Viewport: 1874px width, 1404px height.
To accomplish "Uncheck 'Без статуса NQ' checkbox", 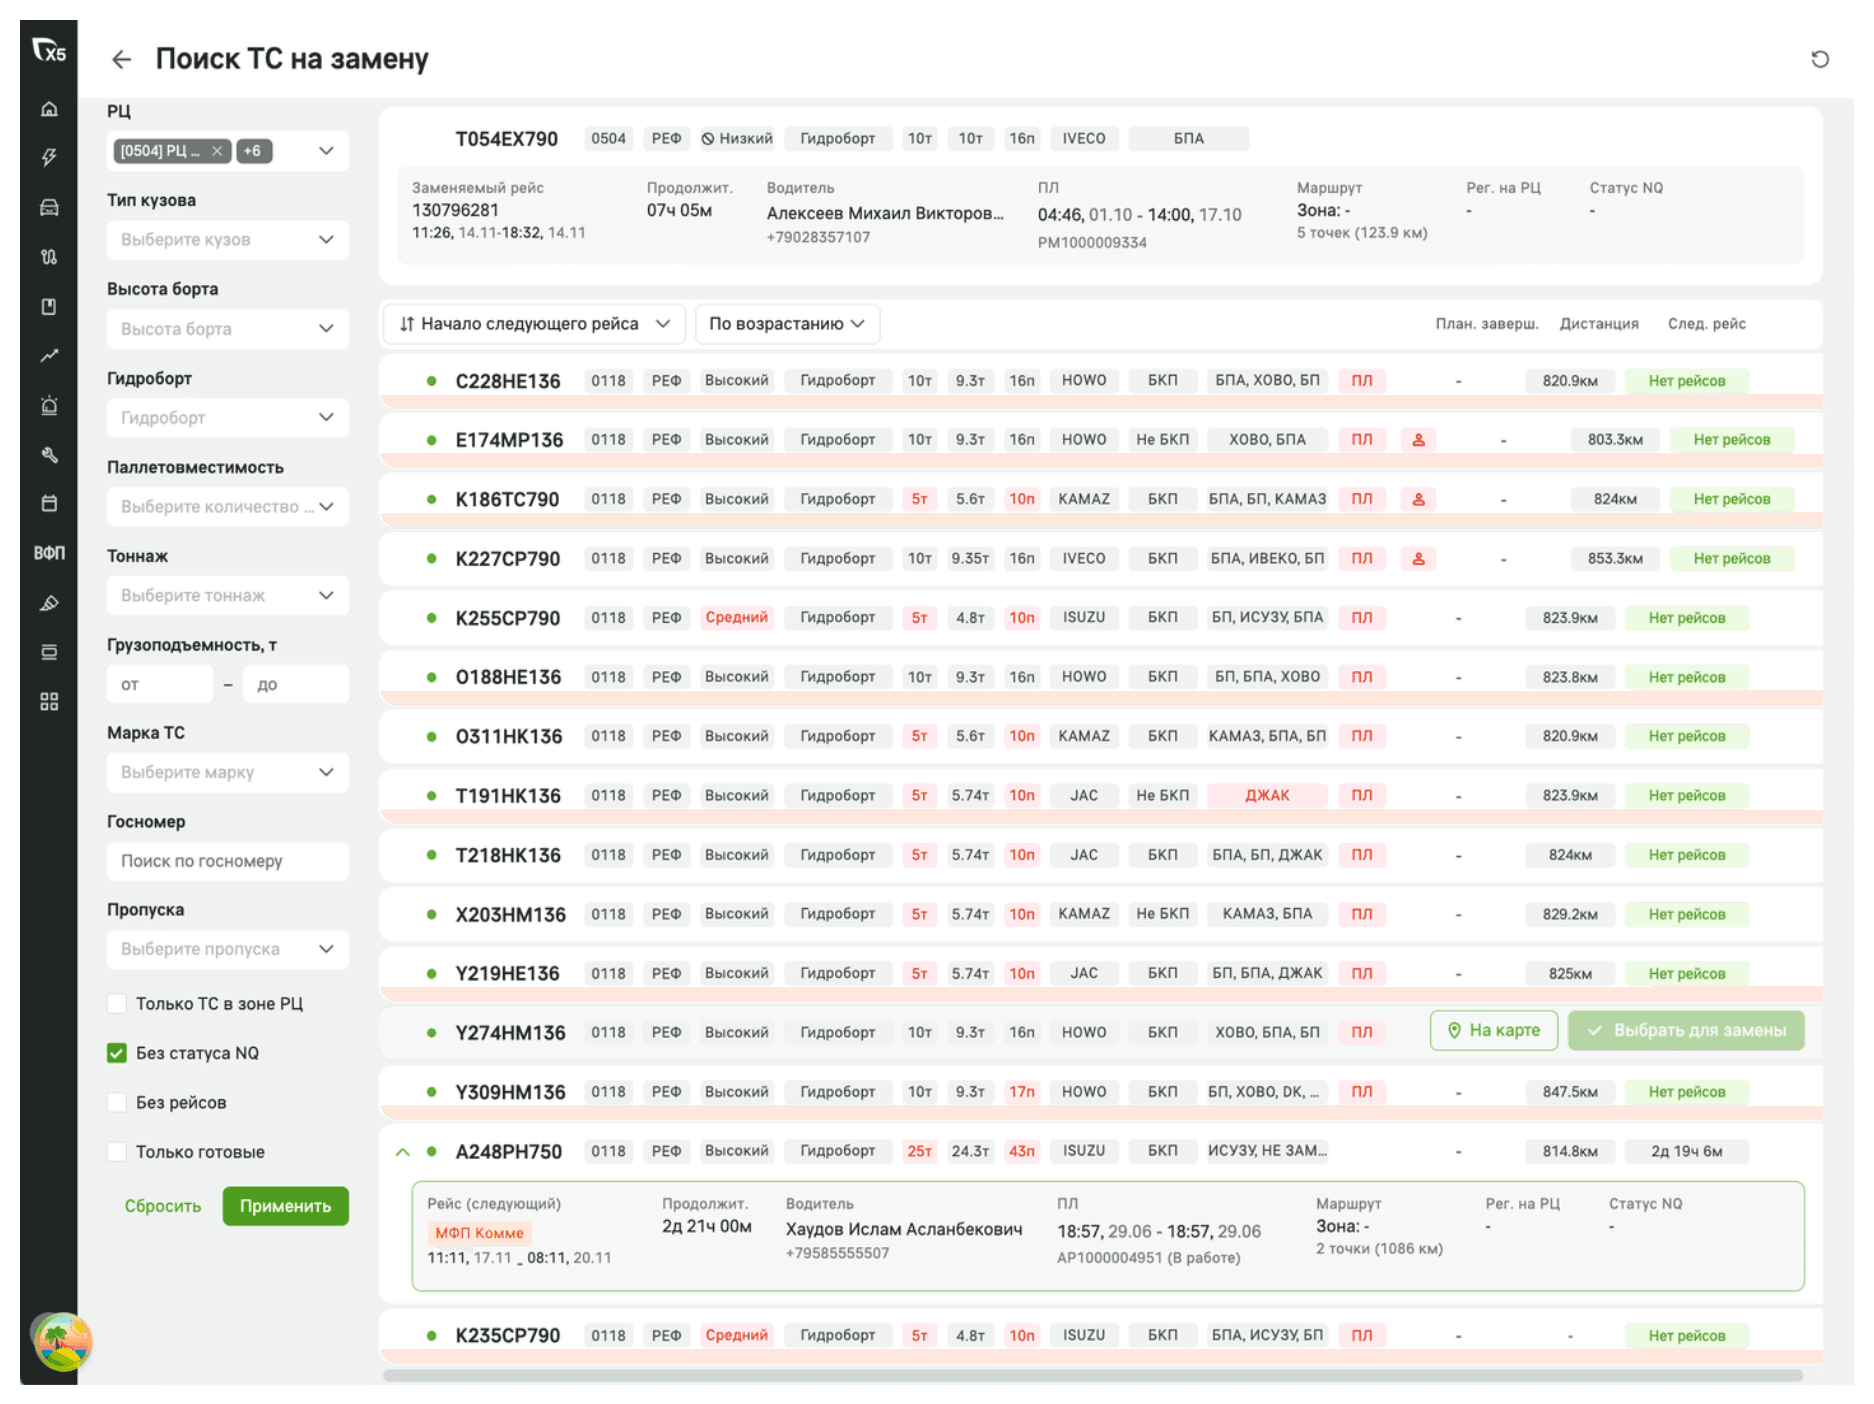I will pos(117,1053).
